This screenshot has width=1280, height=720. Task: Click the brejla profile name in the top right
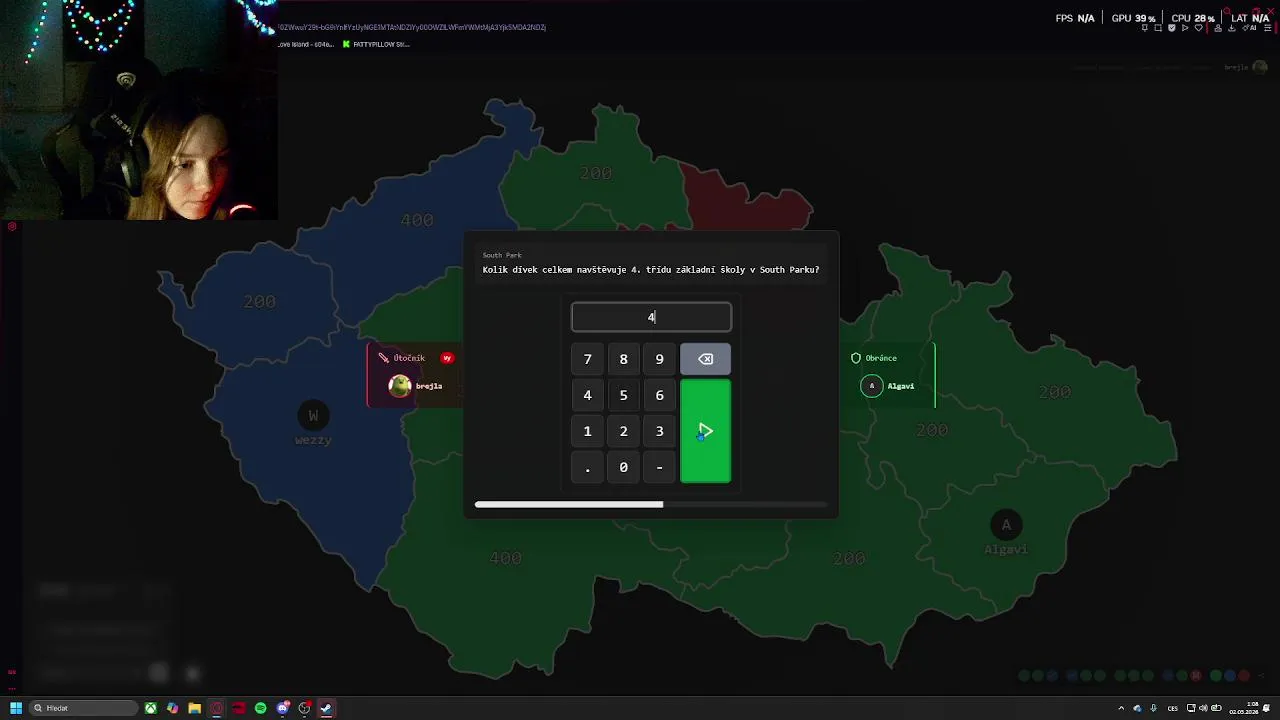(1237, 67)
